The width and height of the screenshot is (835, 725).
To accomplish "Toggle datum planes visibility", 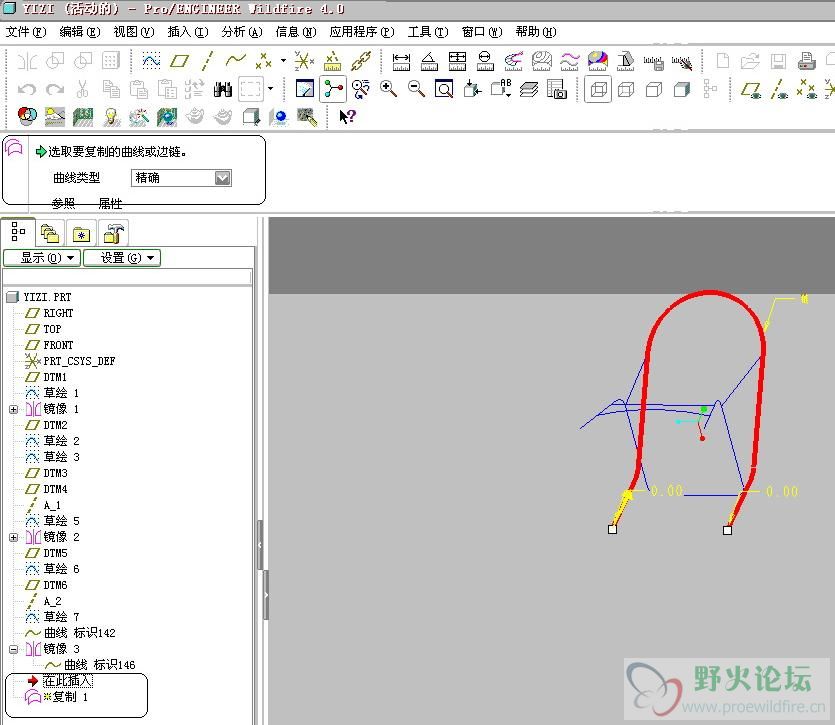I will tap(751, 89).
